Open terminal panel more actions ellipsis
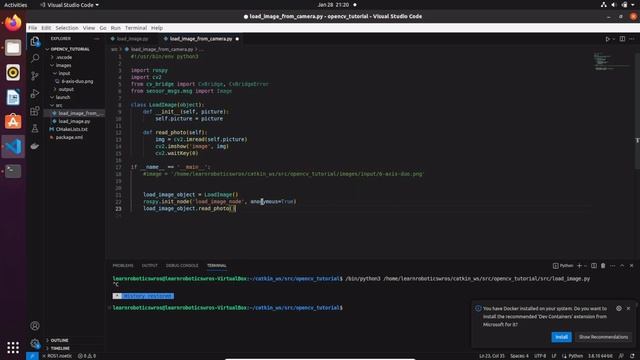This screenshot has height=360, width=640. [x=613, y=266]
